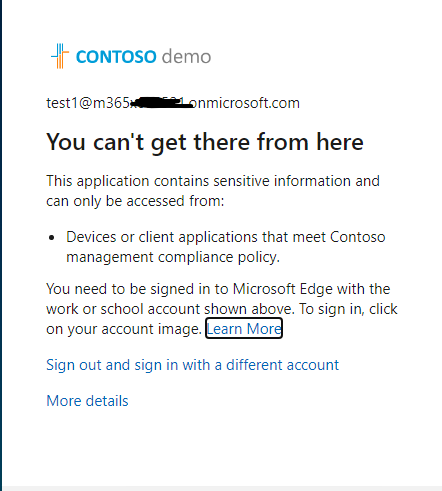The height and width of the screenshot is (491, 442).
Task: Click the "on your account image." text
Action: pos(124,329)
